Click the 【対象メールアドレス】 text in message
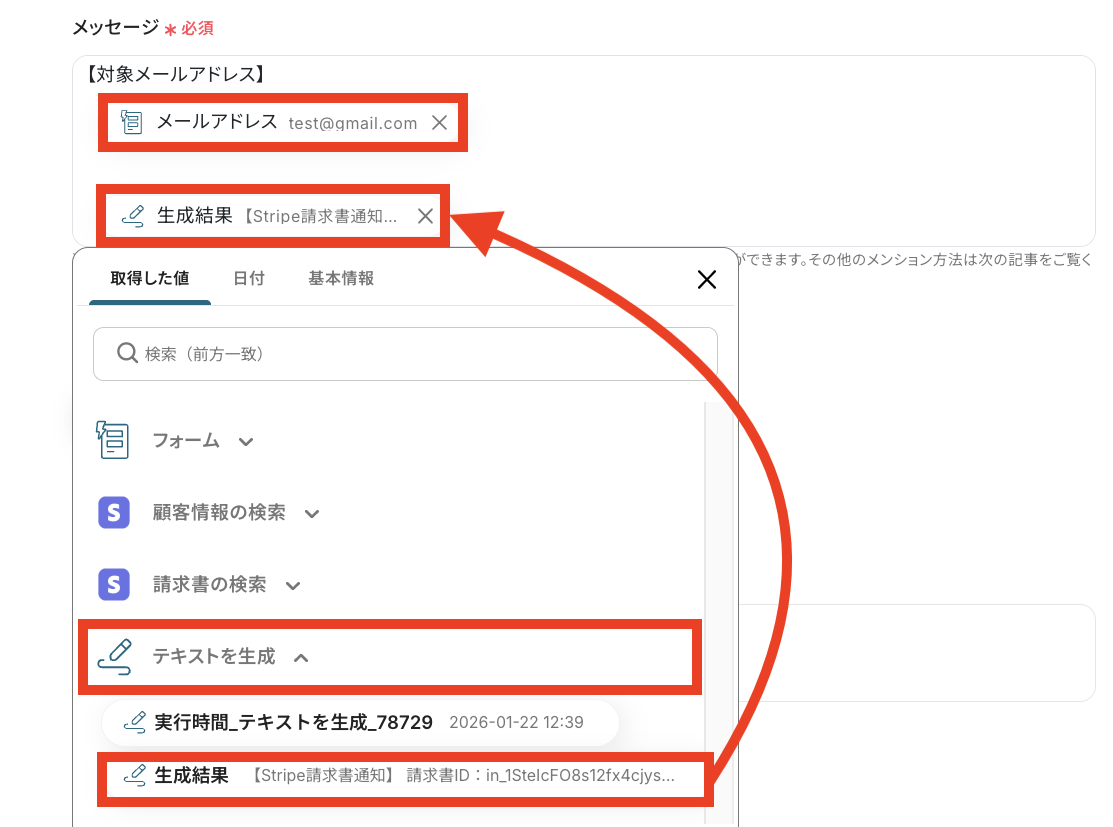 tap(175, 75)
